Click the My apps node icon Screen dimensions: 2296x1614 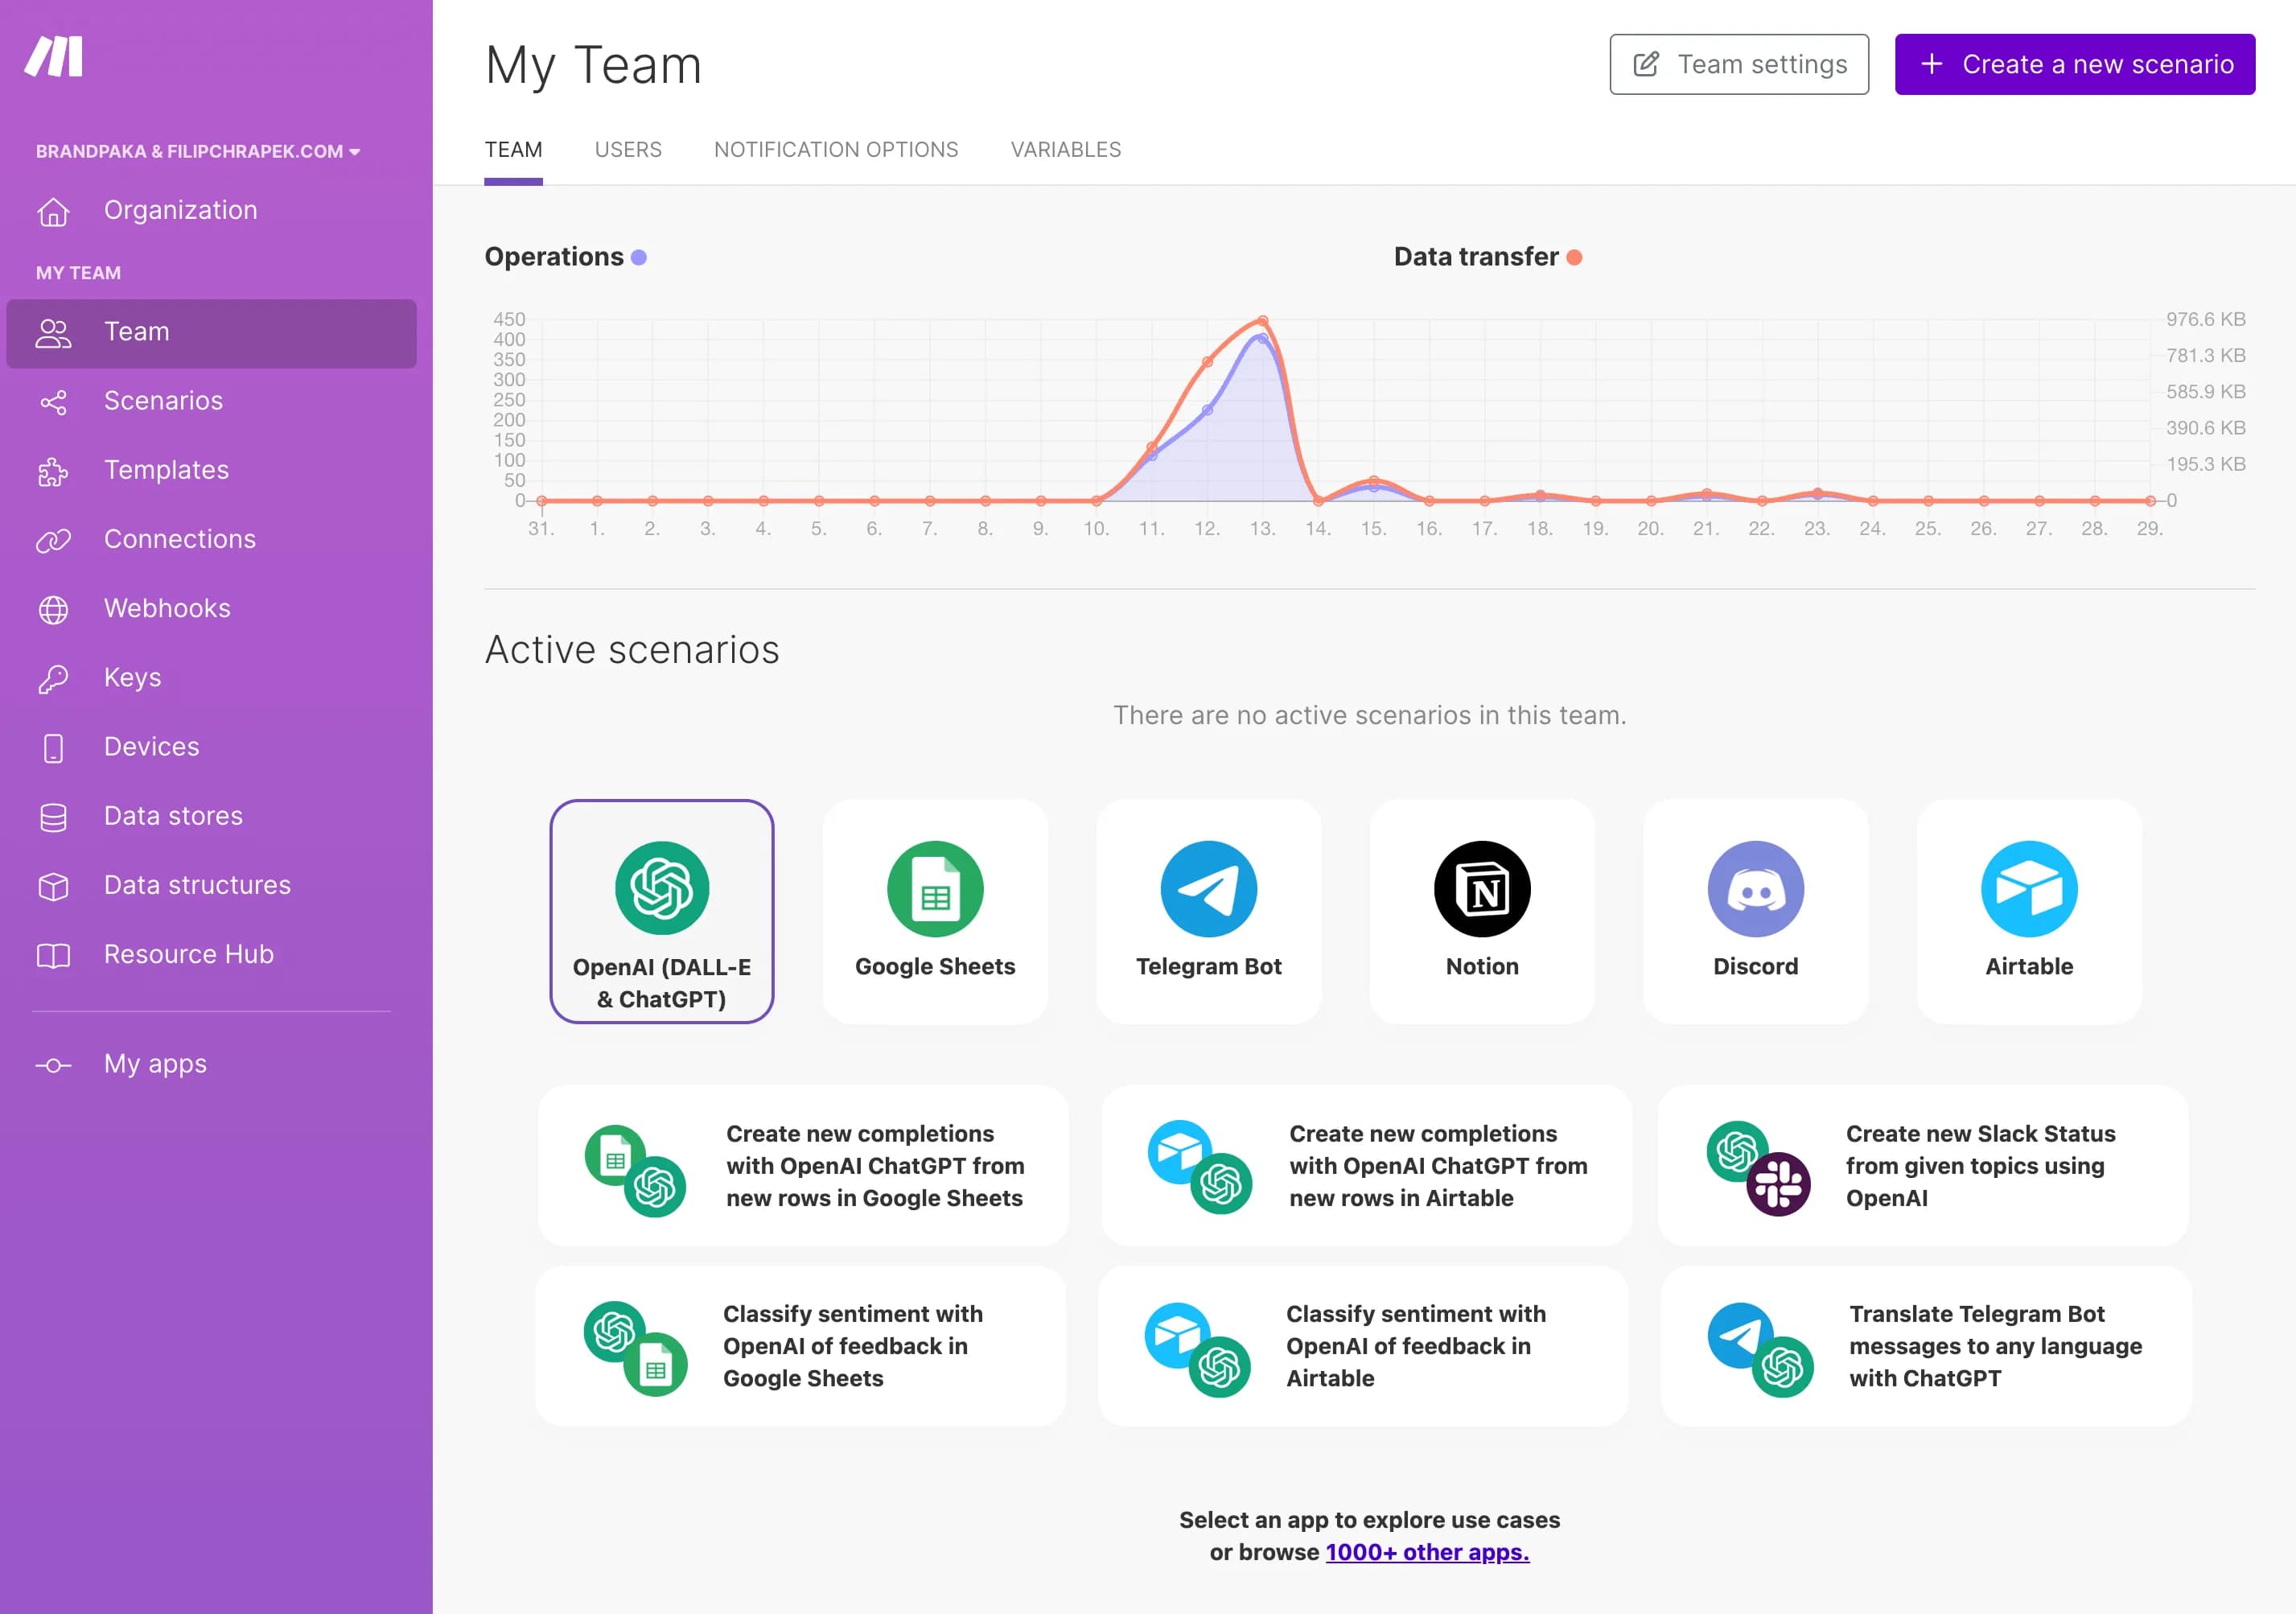(53, 1065)
